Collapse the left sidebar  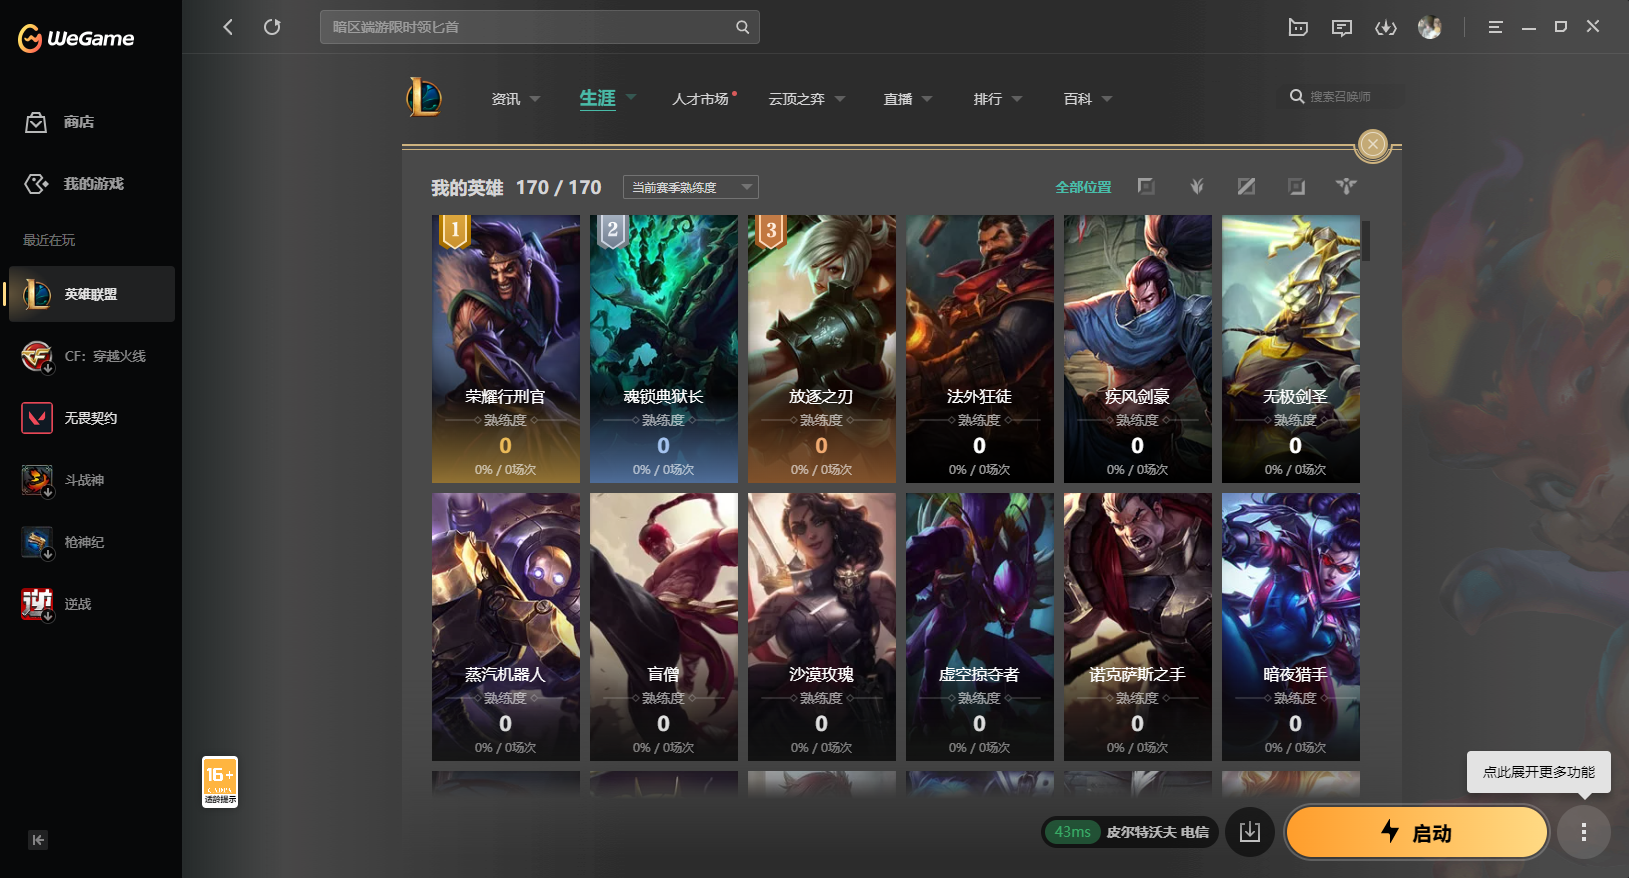click(x=38, y=840)
